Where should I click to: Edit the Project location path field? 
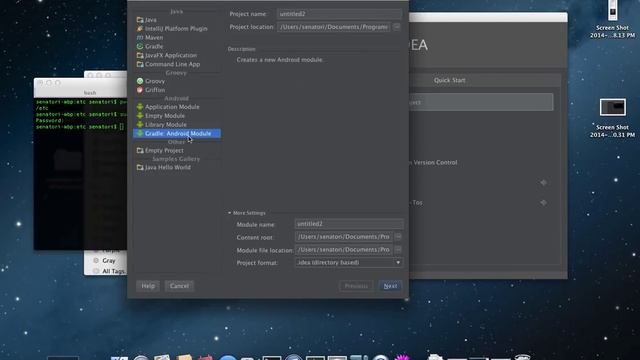pos(333,27)
